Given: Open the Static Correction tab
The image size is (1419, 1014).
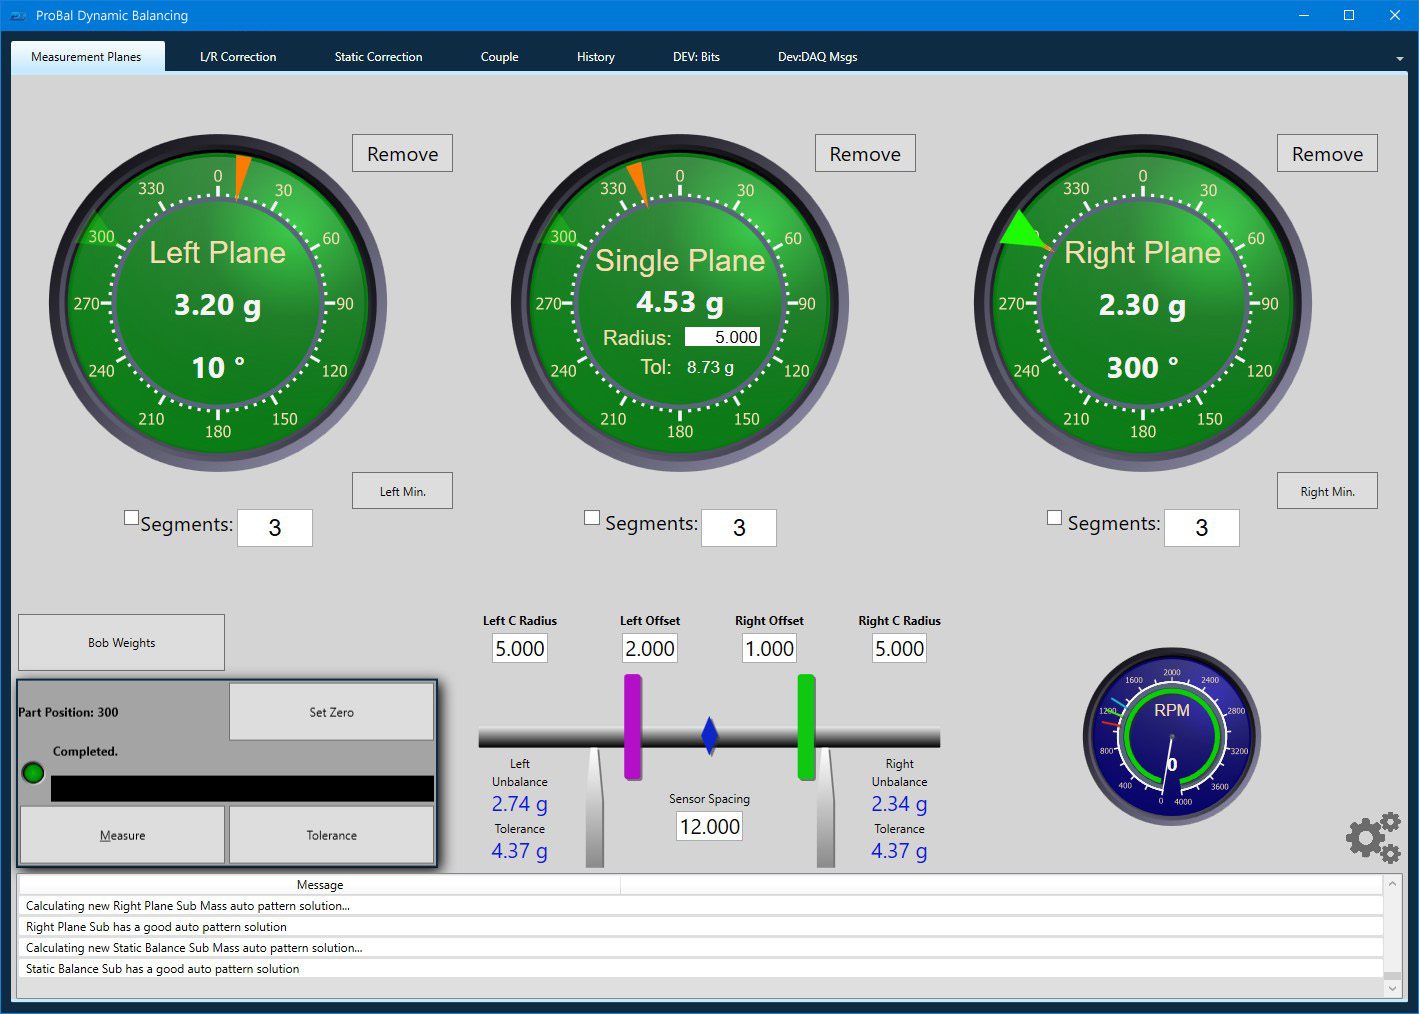Looking at the screenshot, I should tap(378, 57).
